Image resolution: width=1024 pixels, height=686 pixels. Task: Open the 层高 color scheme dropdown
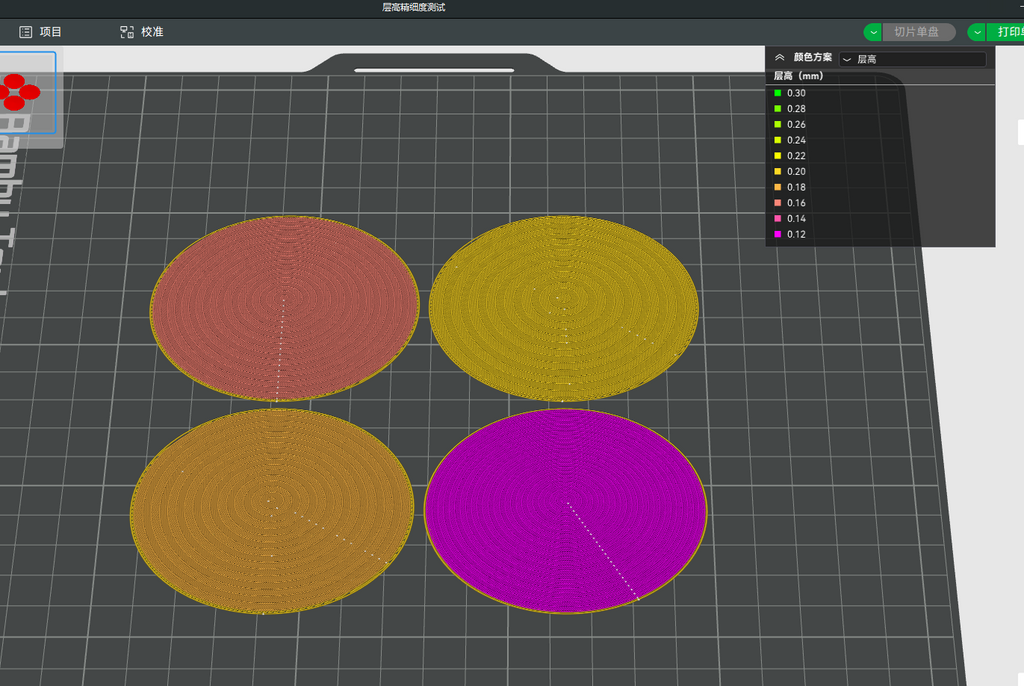click(x=912, y=59)
